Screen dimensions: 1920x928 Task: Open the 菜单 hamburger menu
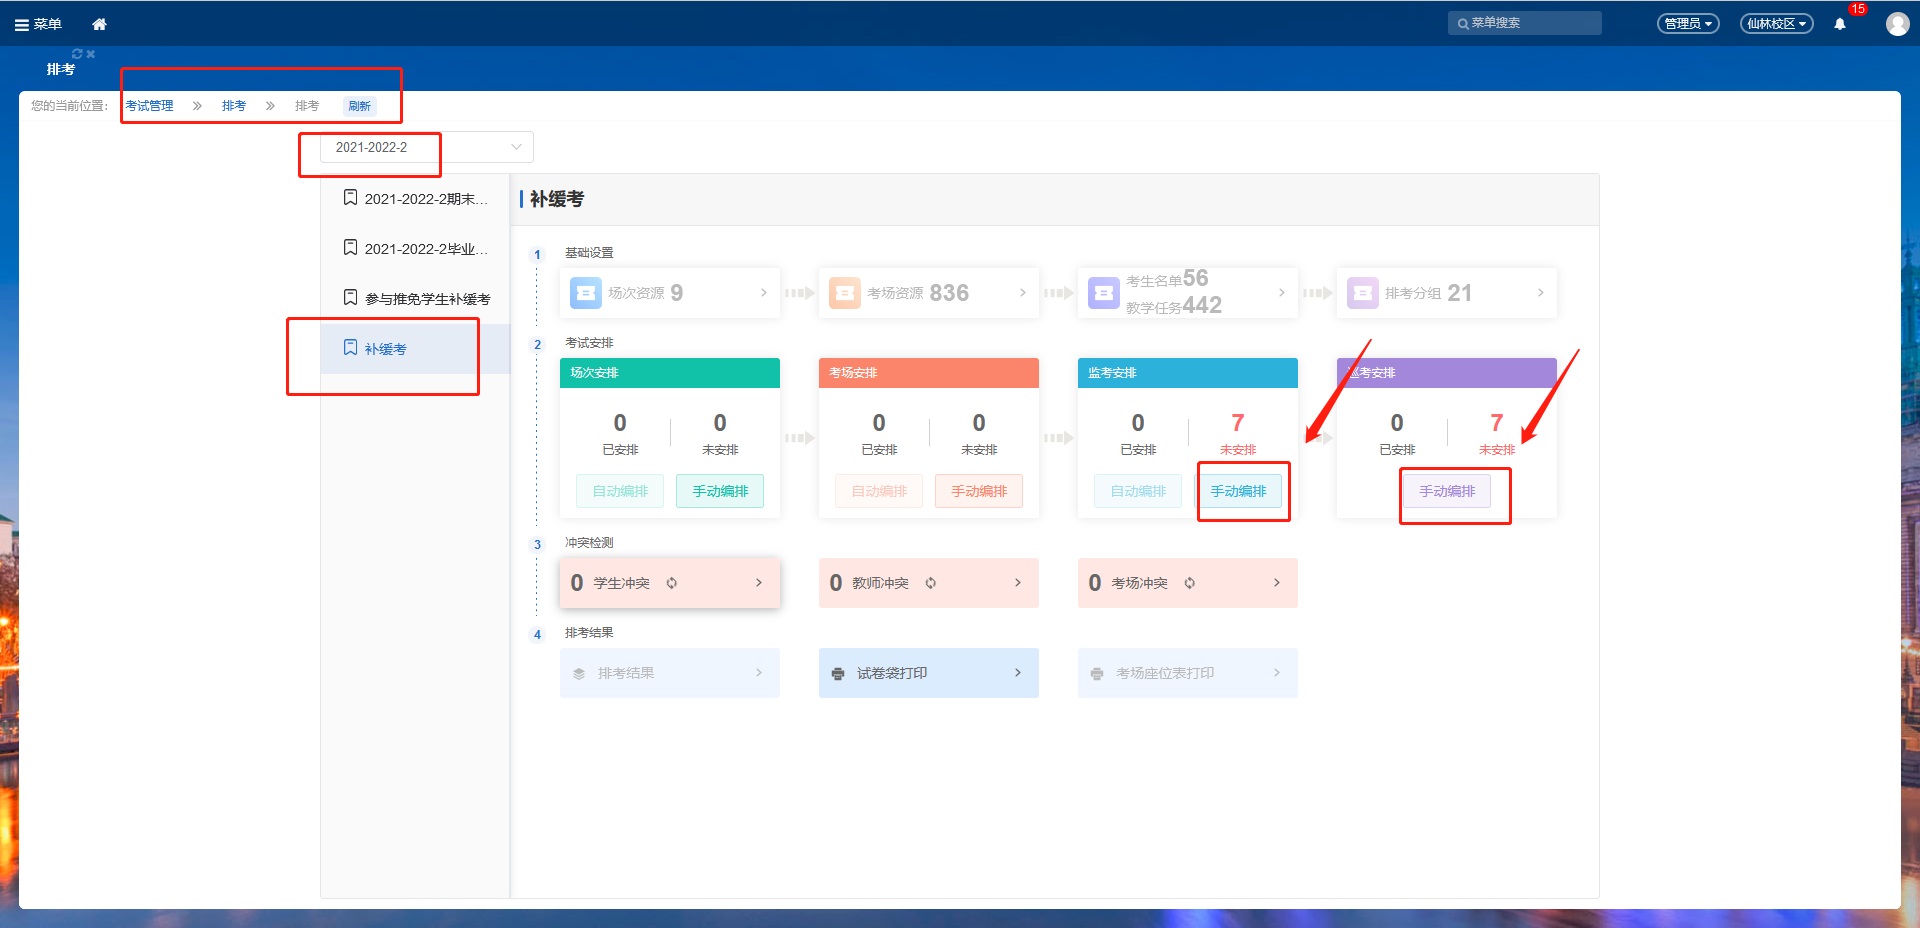[38, 24]
